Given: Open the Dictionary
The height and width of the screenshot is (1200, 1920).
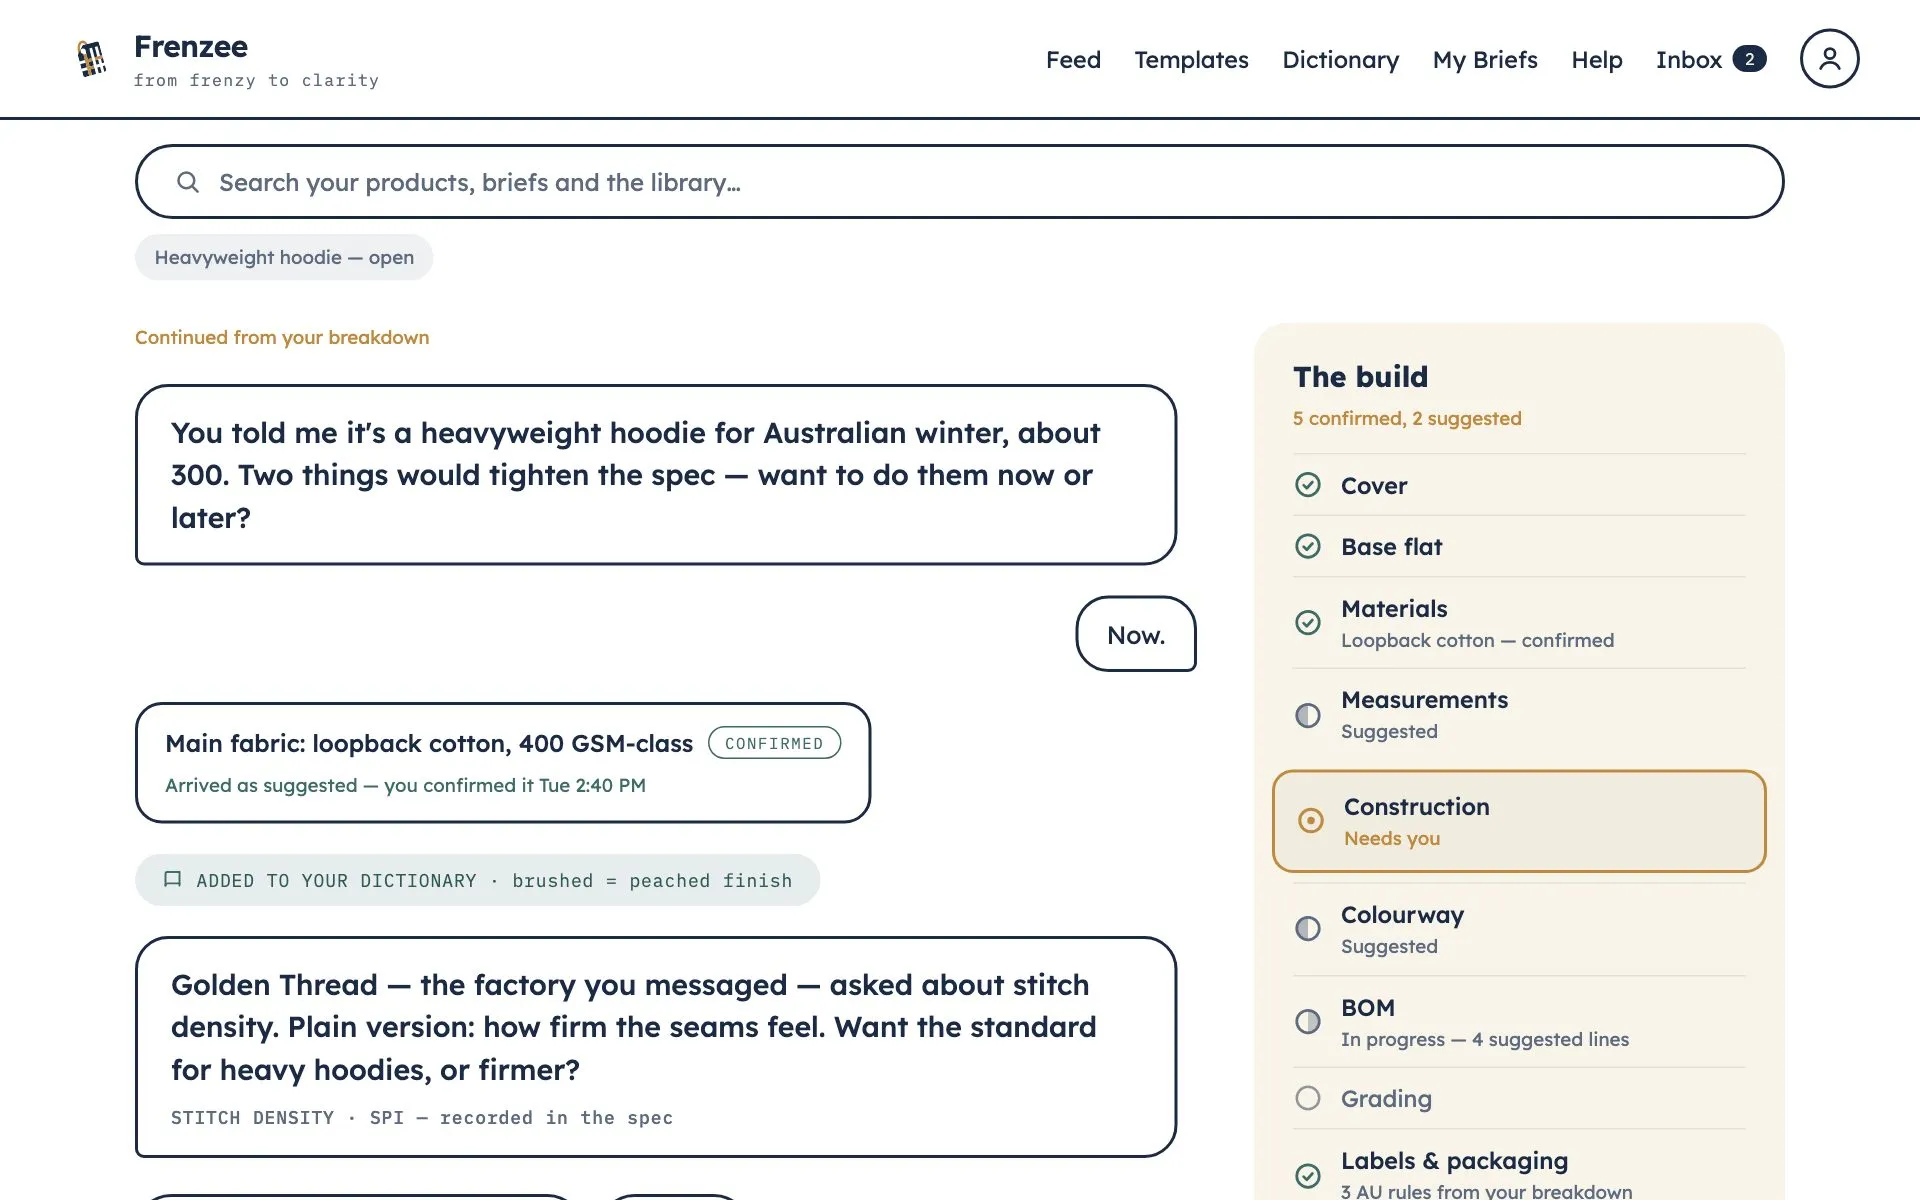Looking at the screenshot, I should click(1340, 60).
